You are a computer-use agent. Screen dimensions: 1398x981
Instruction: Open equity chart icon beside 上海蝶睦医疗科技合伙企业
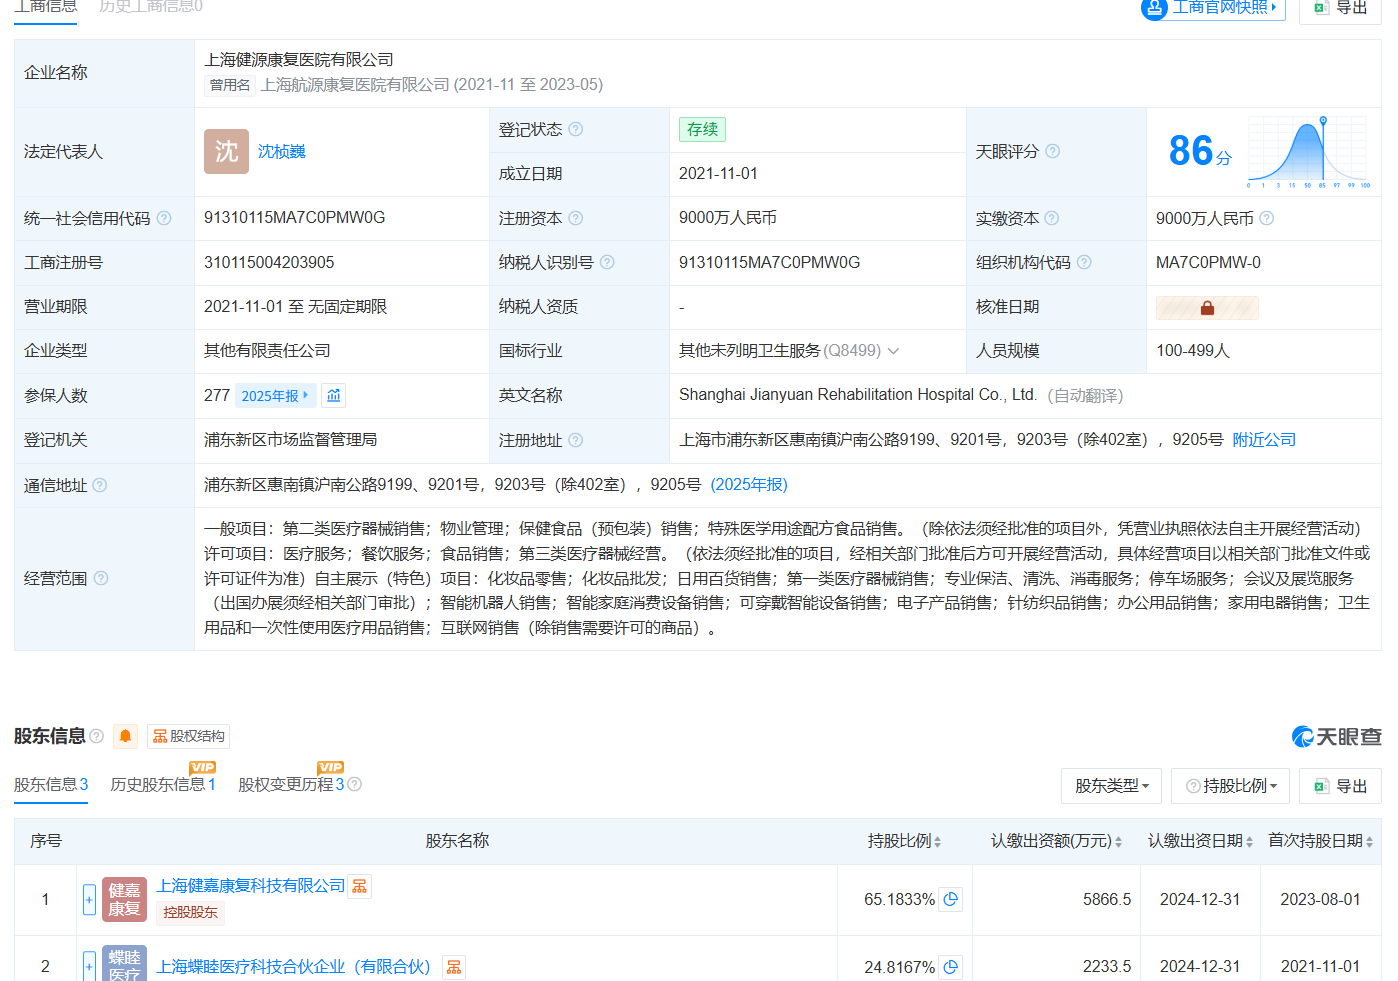point(454,967)
